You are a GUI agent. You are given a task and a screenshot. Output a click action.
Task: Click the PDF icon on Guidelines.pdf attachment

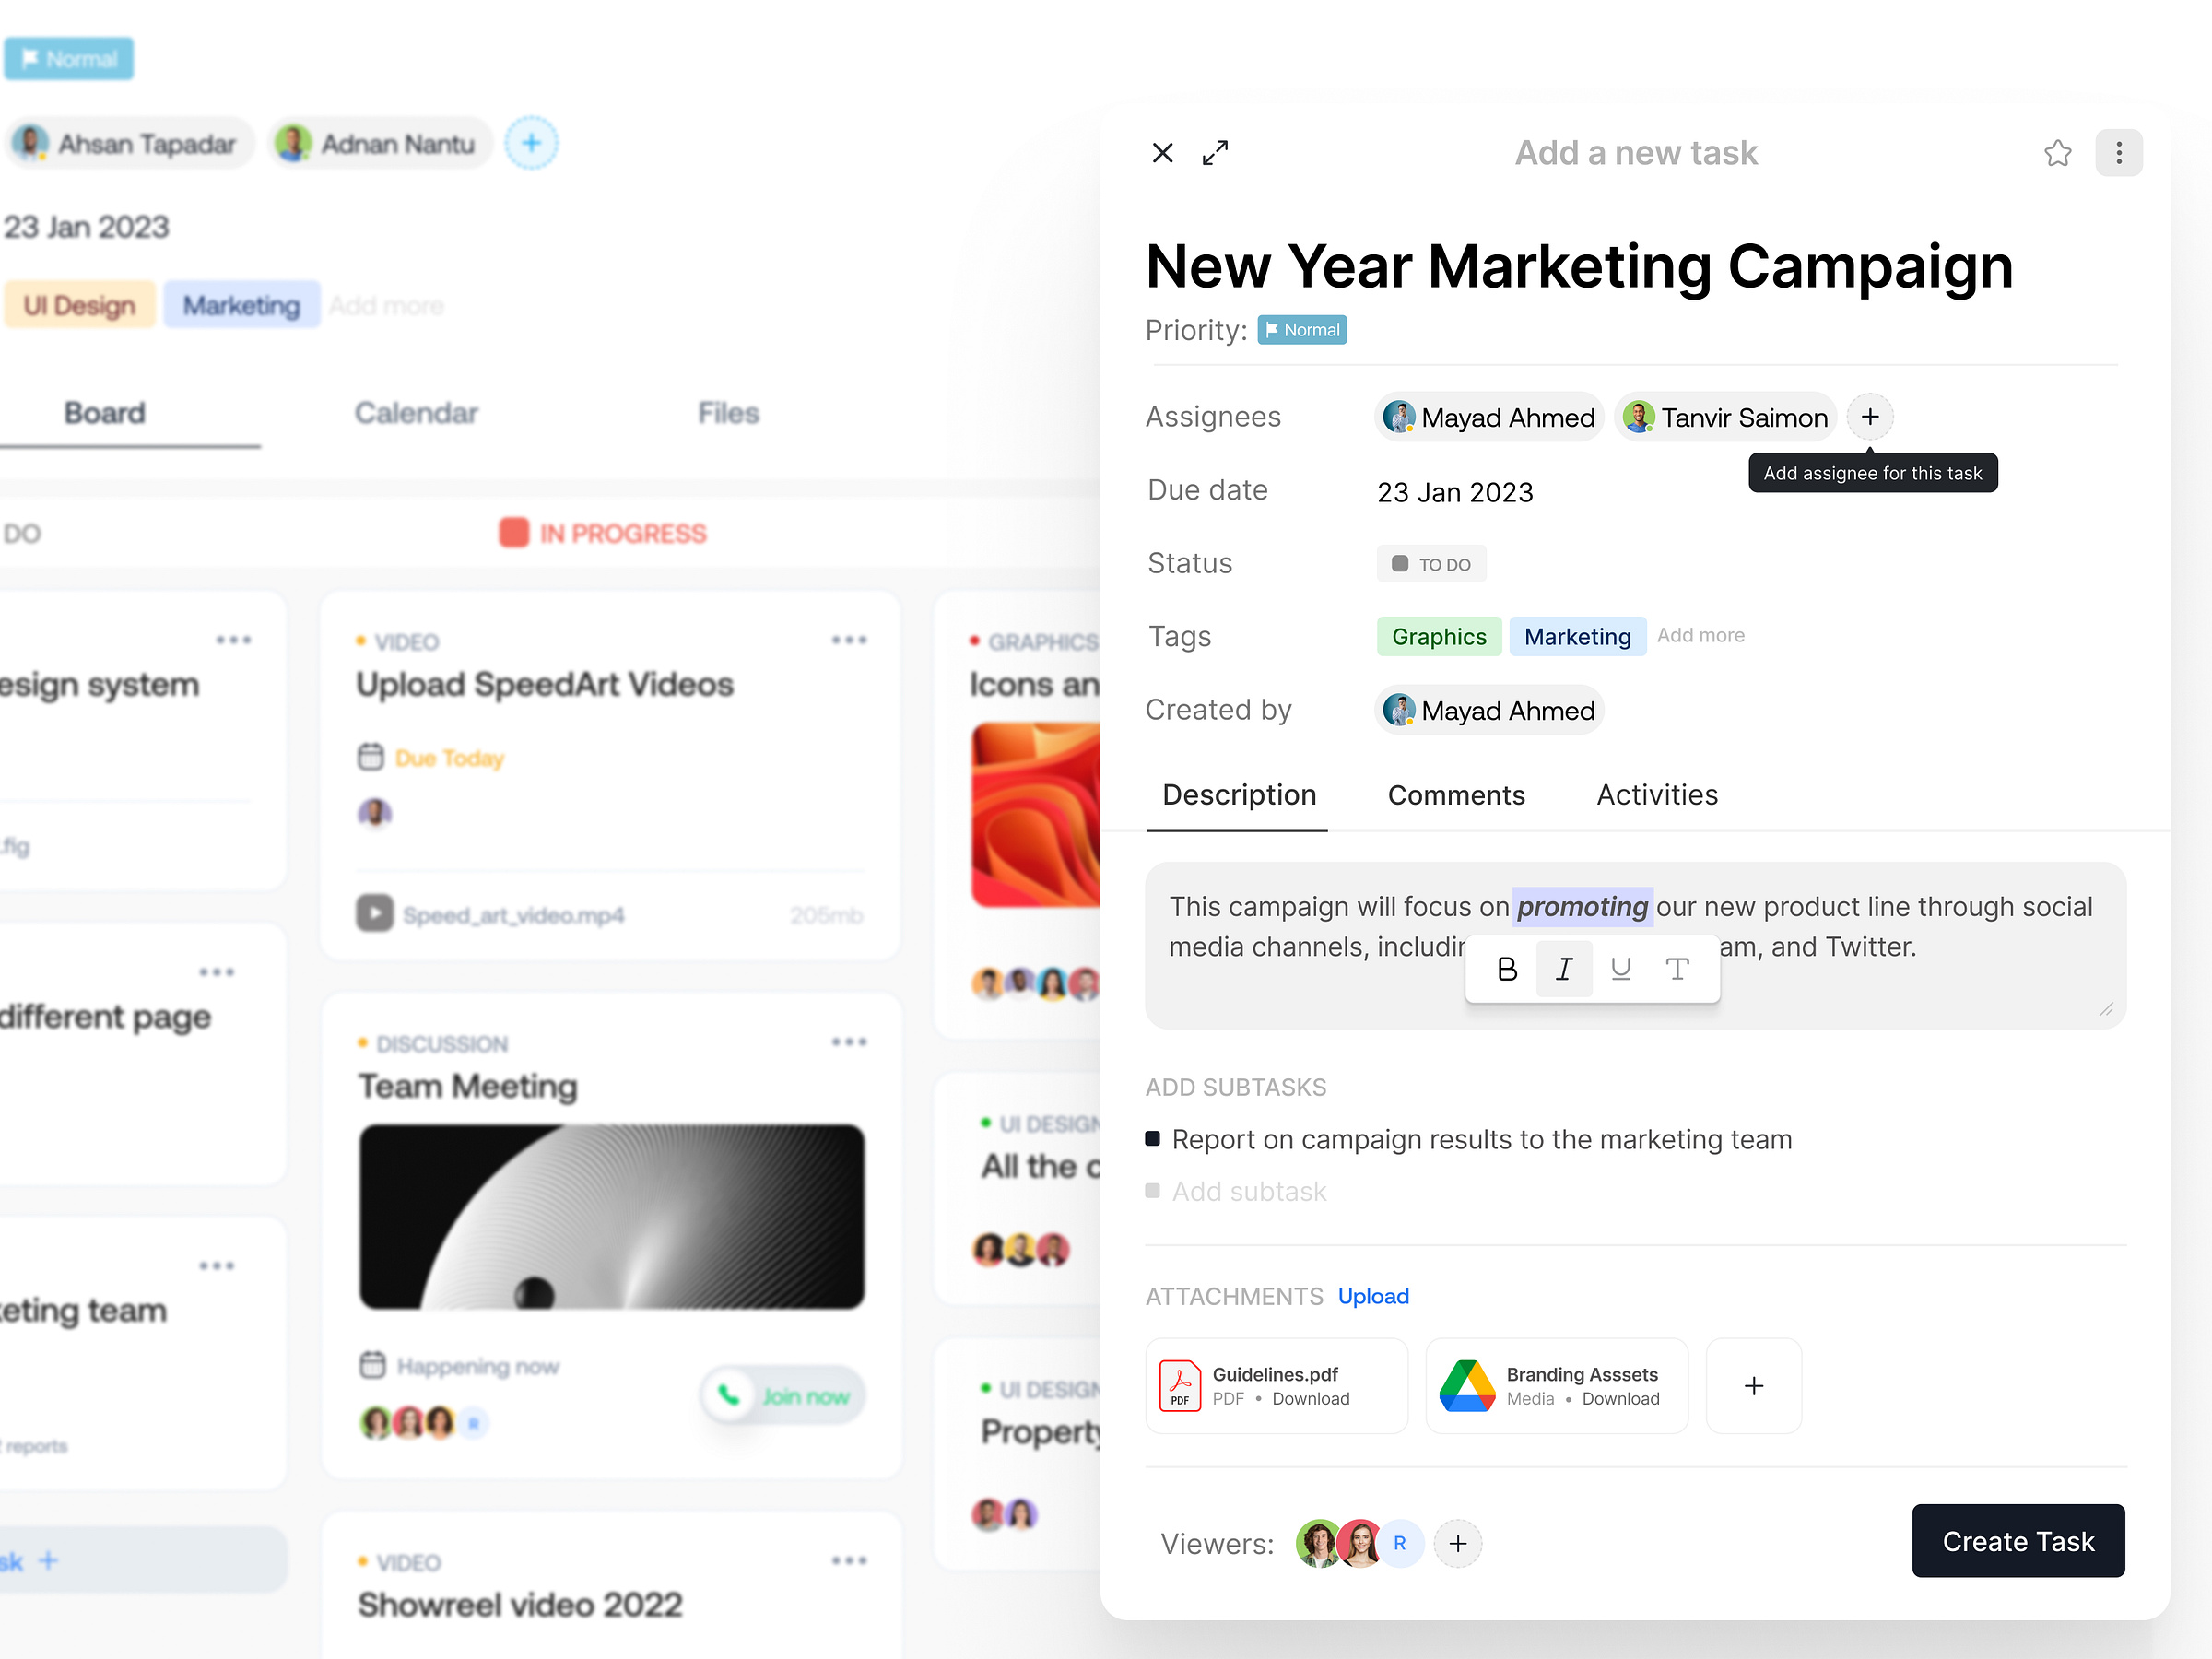pos(1181,1385)
